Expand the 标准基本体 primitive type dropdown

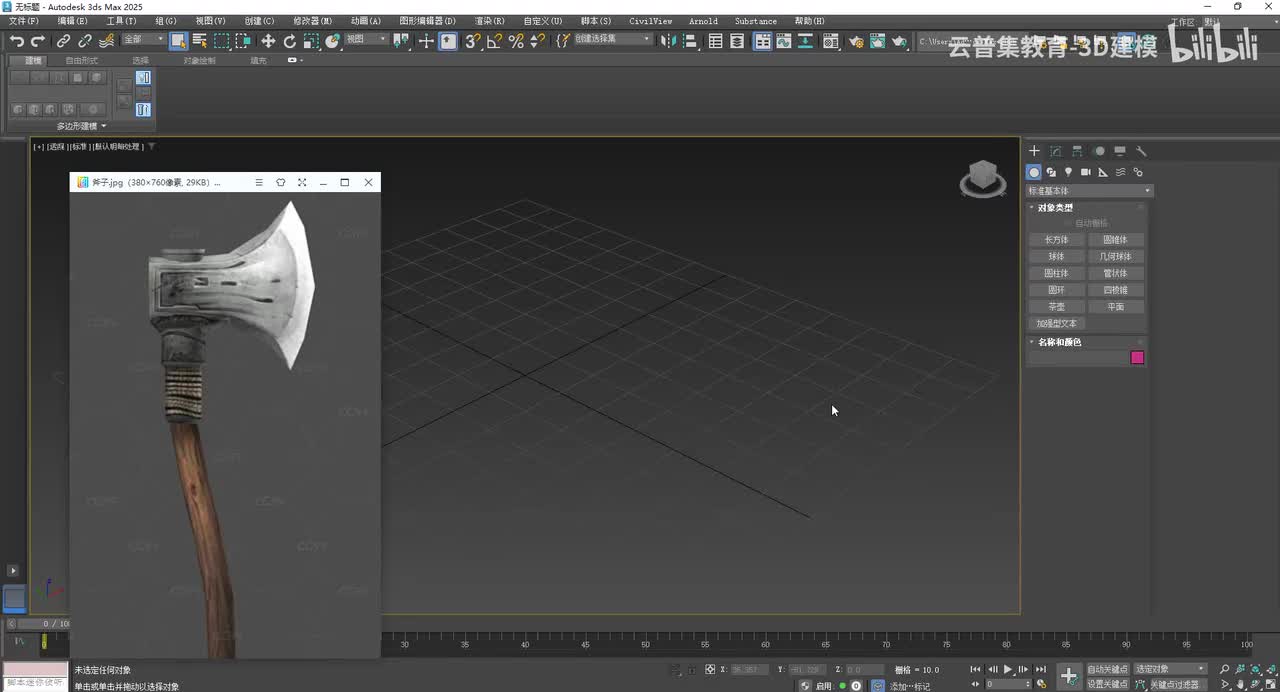1089,191
